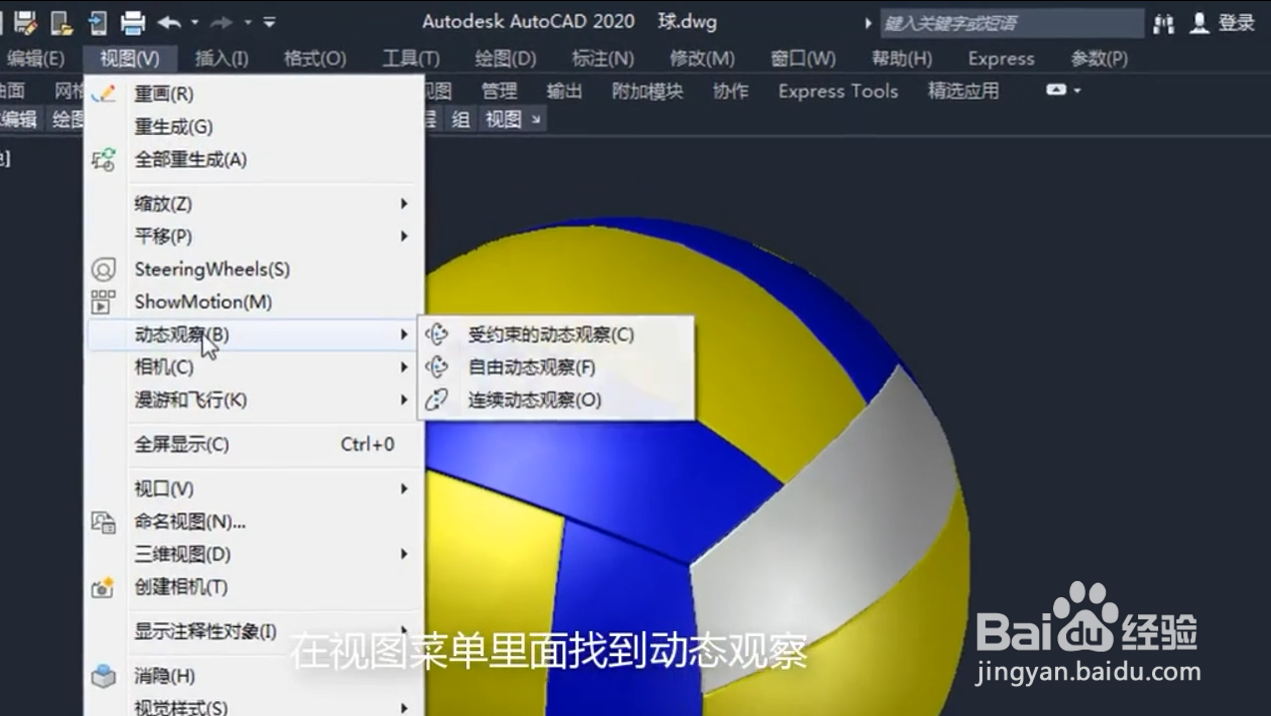Switch to the 管理 ribbon tab
Screen dimensions: 1271x716
[x=499, y=91]
